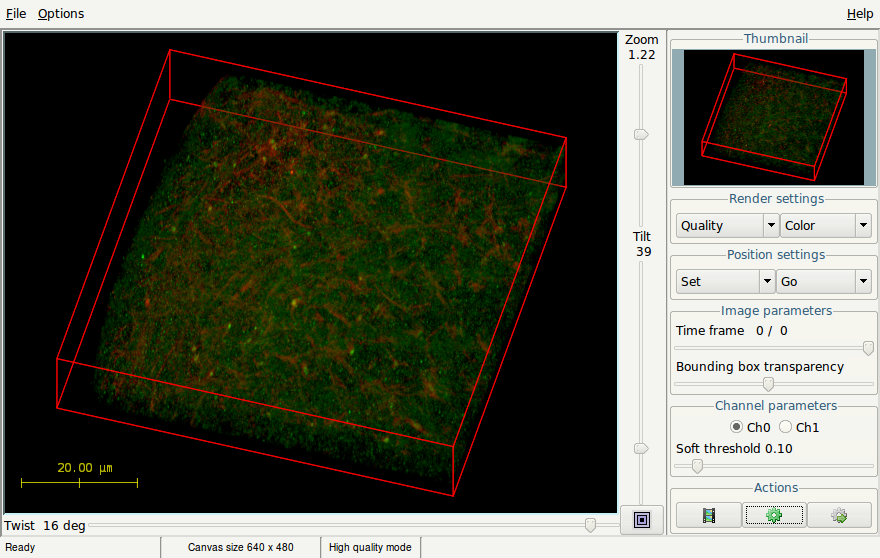Click the 'Soft threshold 0.10' label

tap(734, 449)
